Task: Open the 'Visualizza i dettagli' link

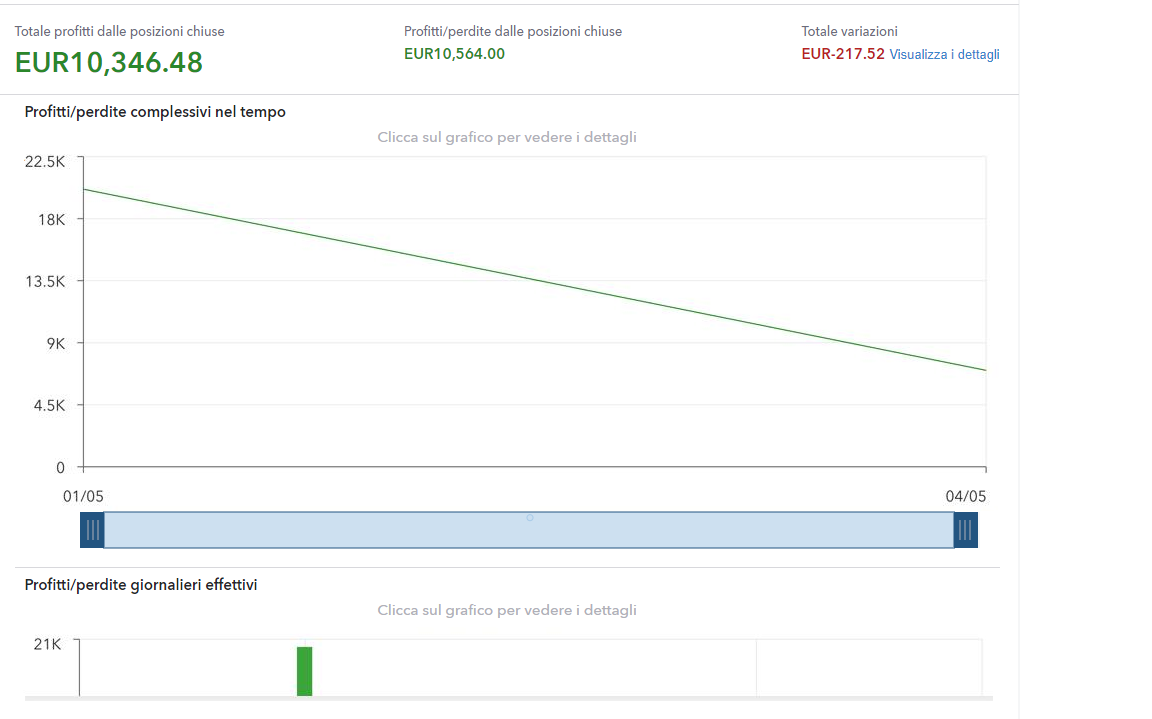Action: click(x=944, y=54)
